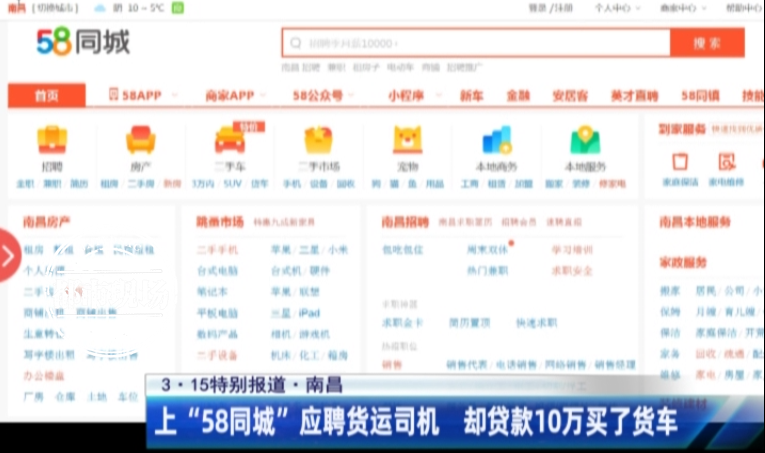Click the search magnifier icon
Image resolution: width=765 pixels, height=453 pixels.
pos(296,43)
